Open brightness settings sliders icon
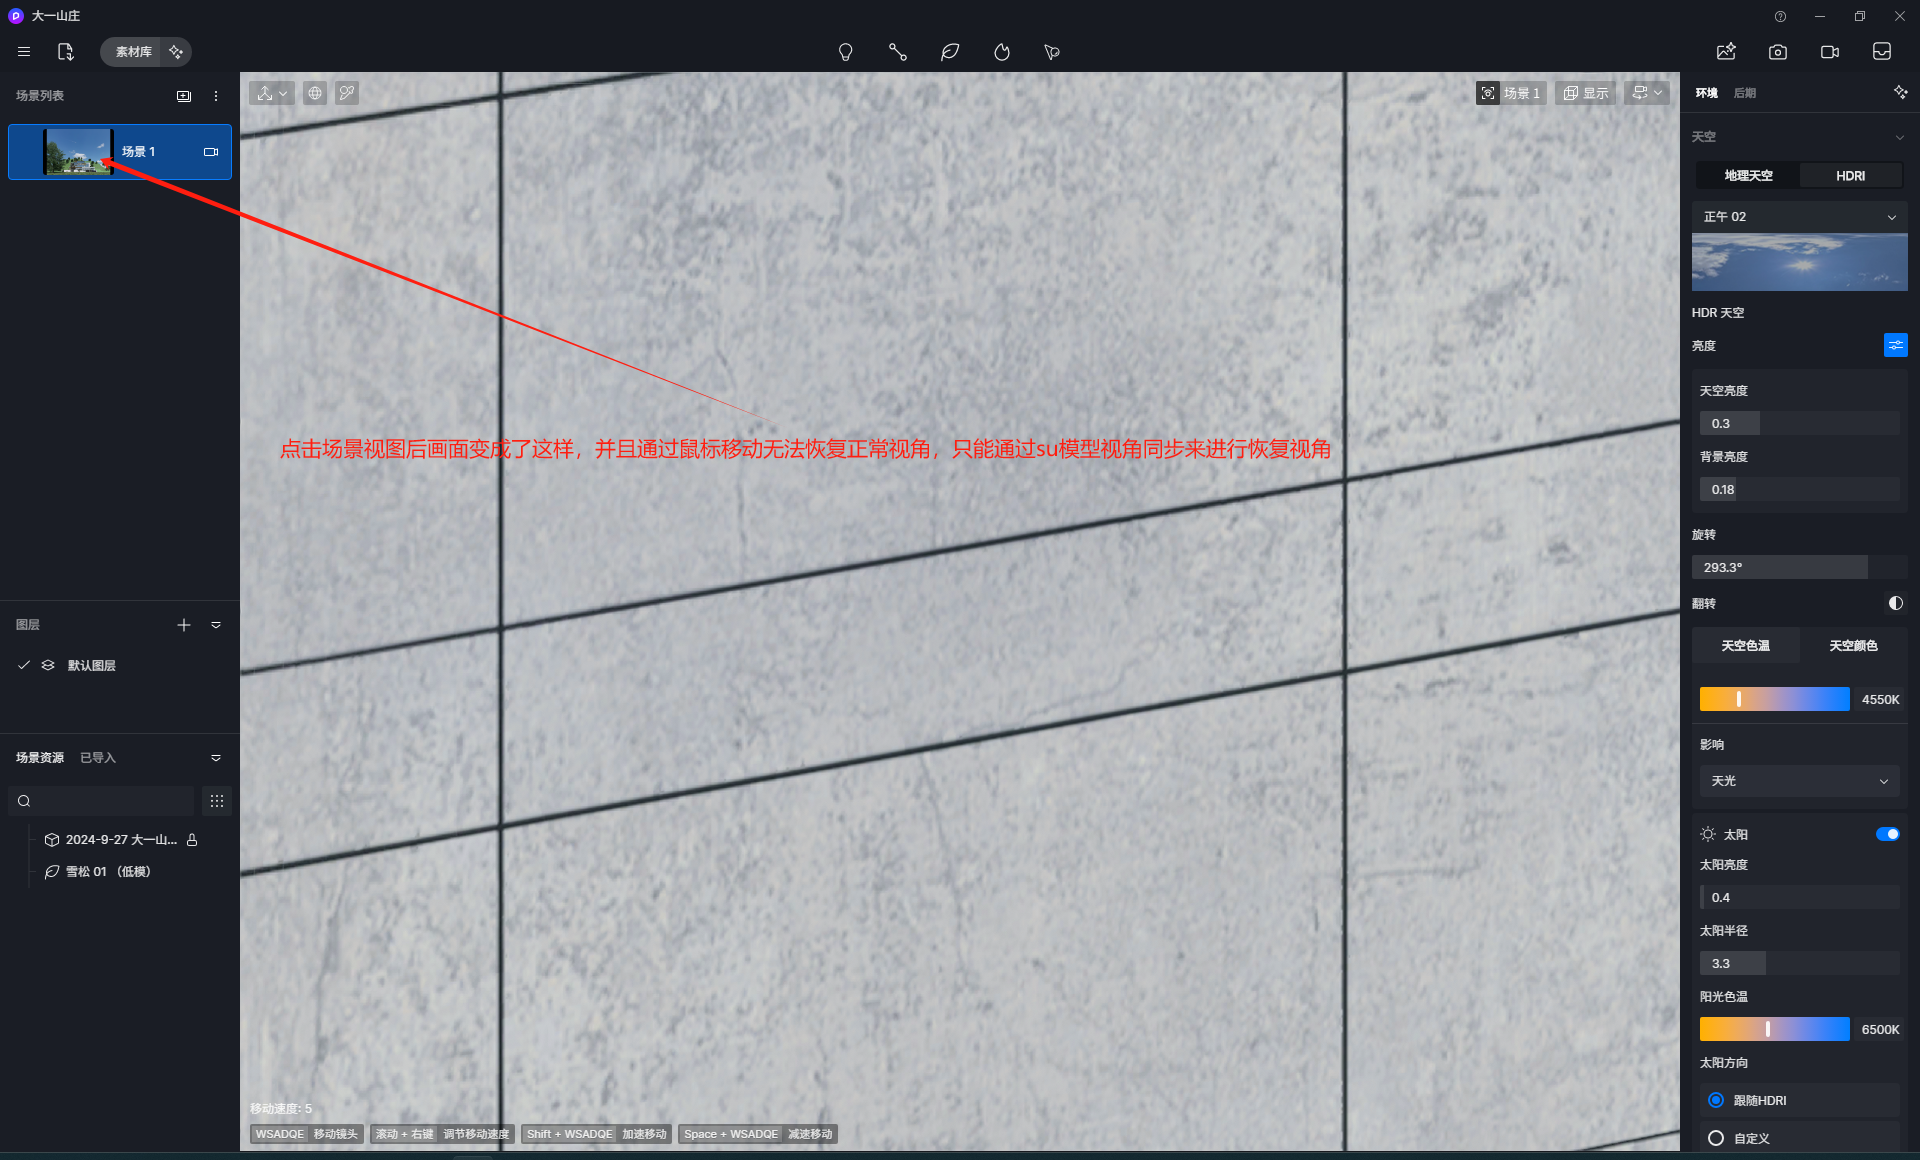 coord(1895,345)
